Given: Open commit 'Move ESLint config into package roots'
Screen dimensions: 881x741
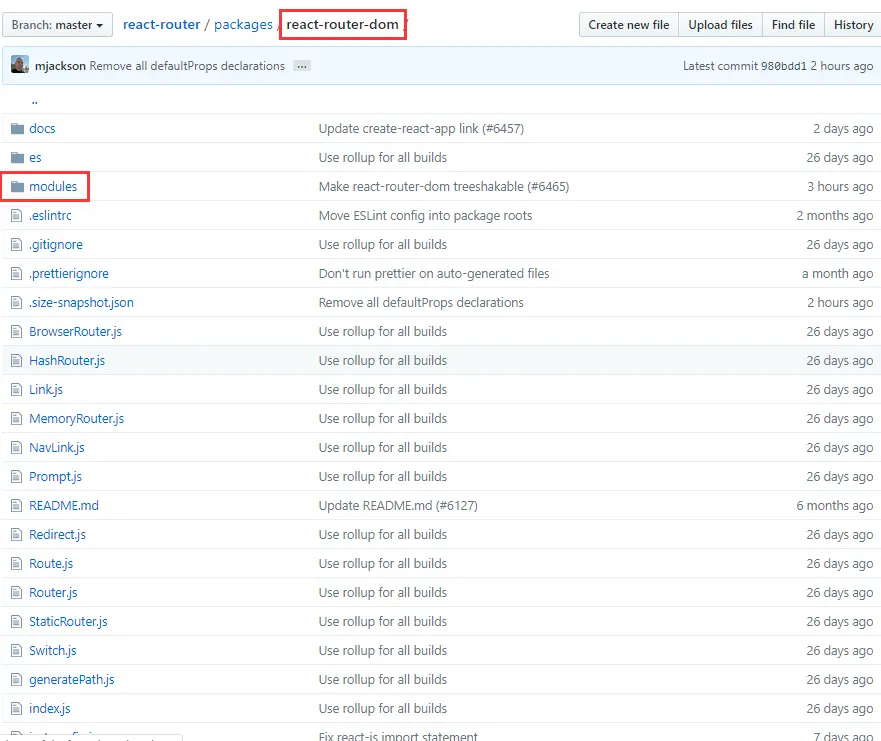Looking at the screenshot, I should pos(425,216).
